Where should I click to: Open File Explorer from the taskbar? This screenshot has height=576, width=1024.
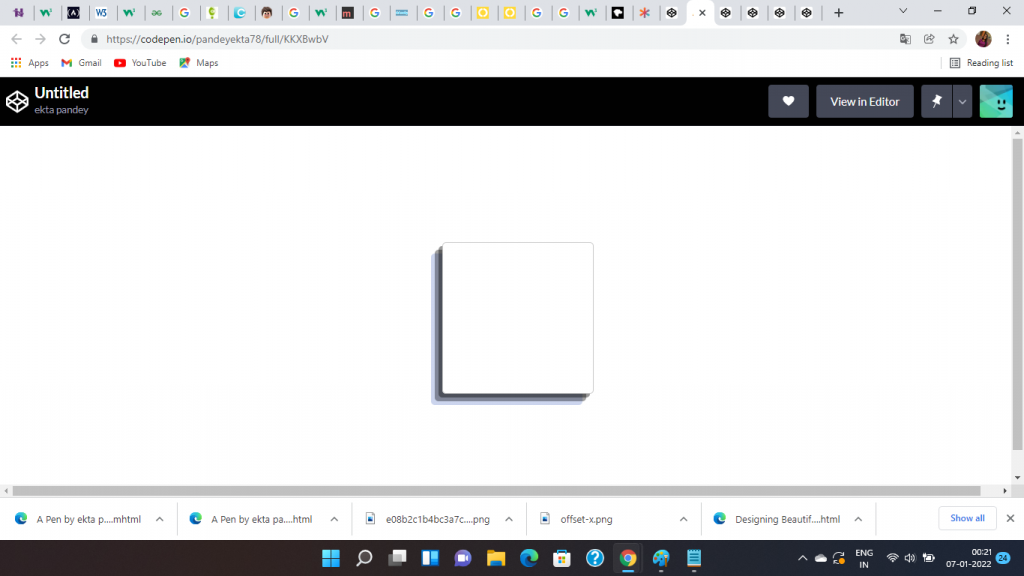tap(494, 558)
